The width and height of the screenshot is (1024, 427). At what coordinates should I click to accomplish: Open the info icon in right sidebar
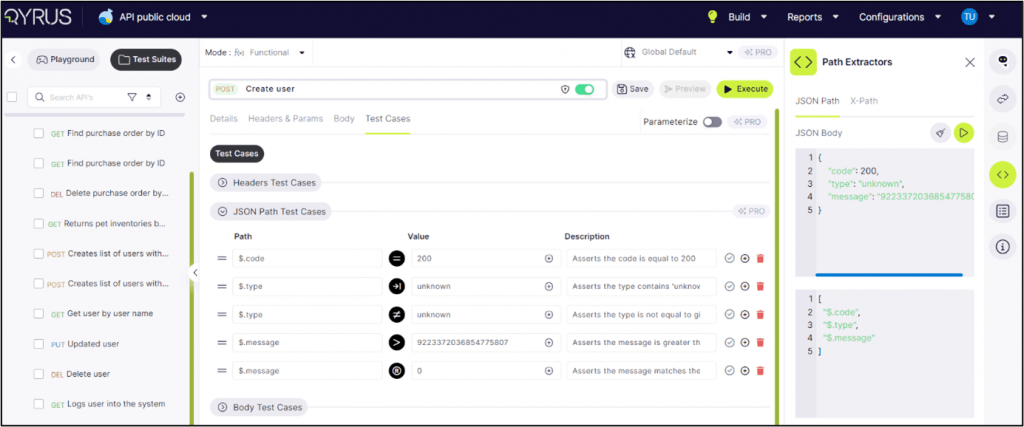[x=1002, y=246]
